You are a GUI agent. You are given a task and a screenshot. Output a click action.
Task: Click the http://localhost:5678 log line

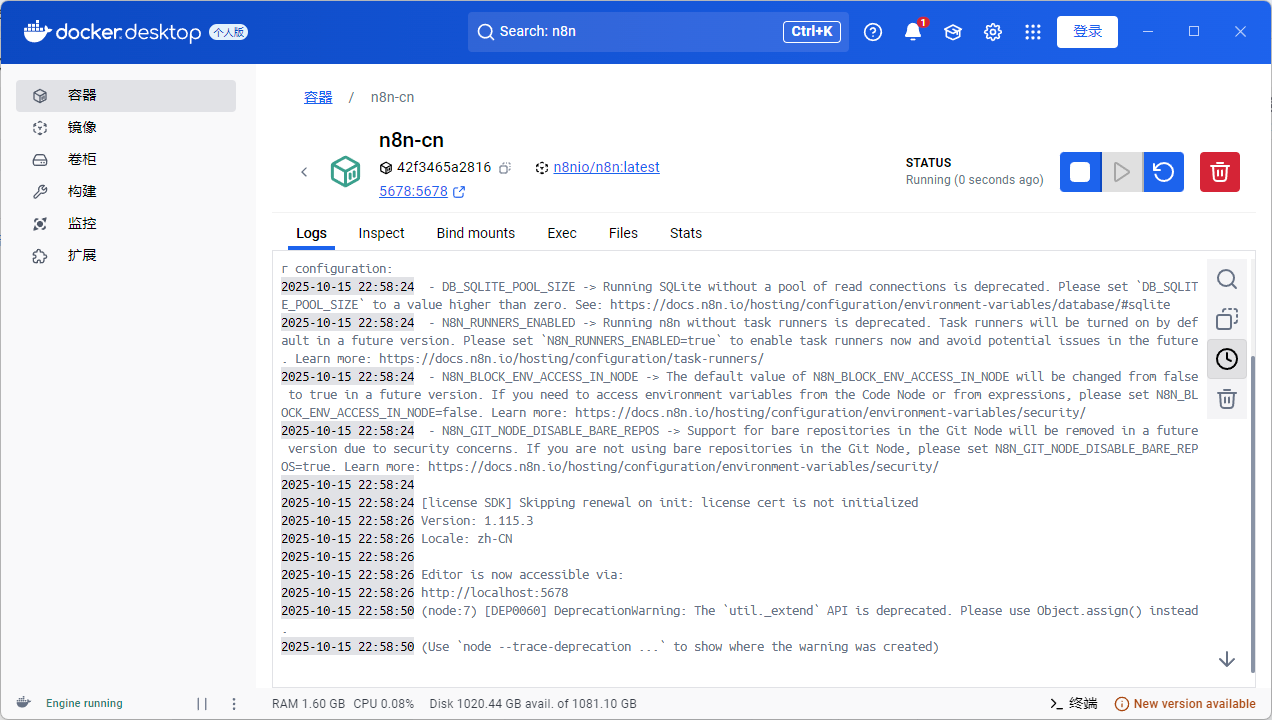click(494, 593)
